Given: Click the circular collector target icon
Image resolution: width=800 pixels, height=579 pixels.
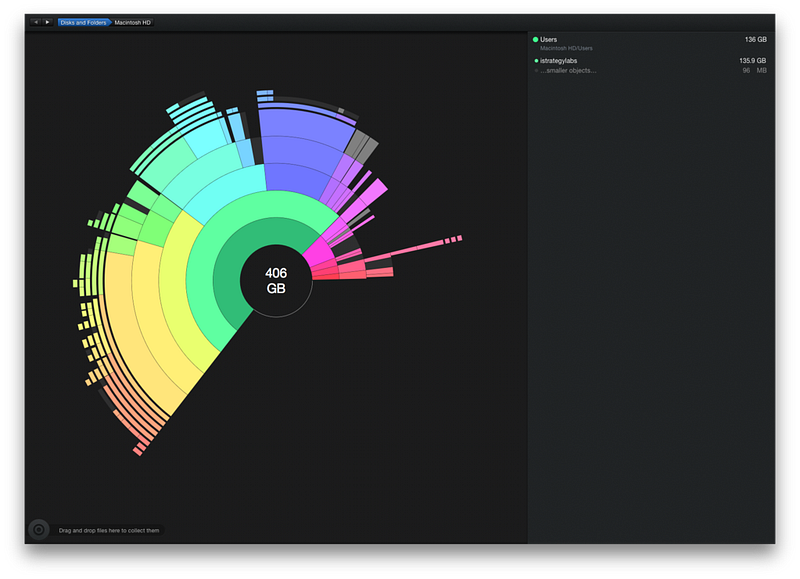Looking at the screenshot, I should 39,530.
